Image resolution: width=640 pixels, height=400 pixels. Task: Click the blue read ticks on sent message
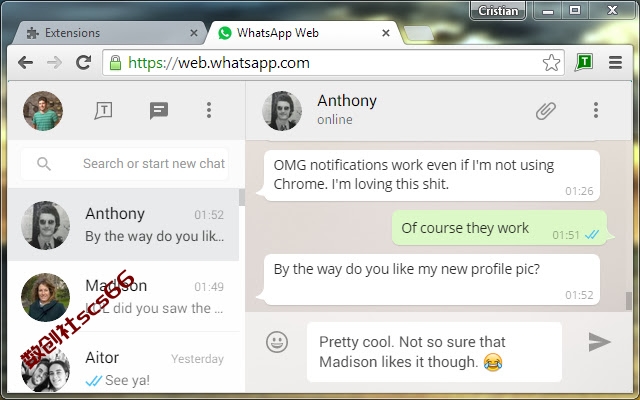(x=592, y=235)
